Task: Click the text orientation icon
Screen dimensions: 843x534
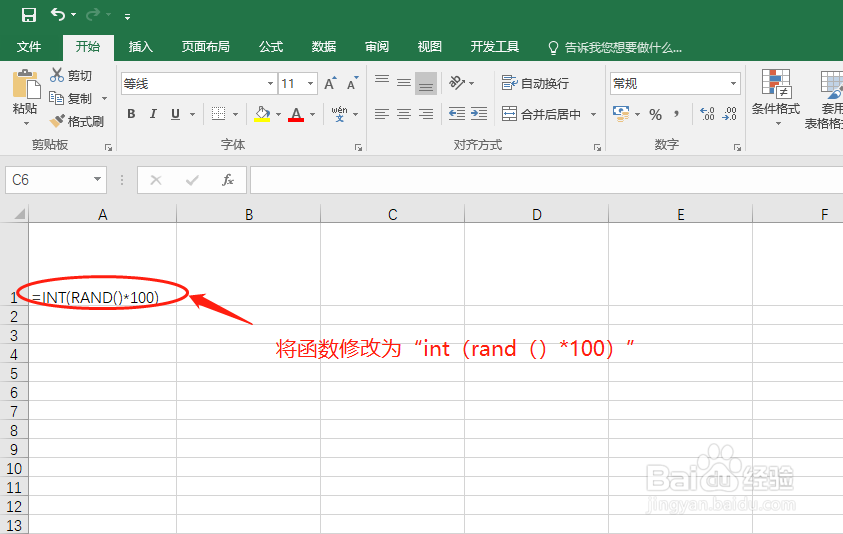Action: [458, 82]
